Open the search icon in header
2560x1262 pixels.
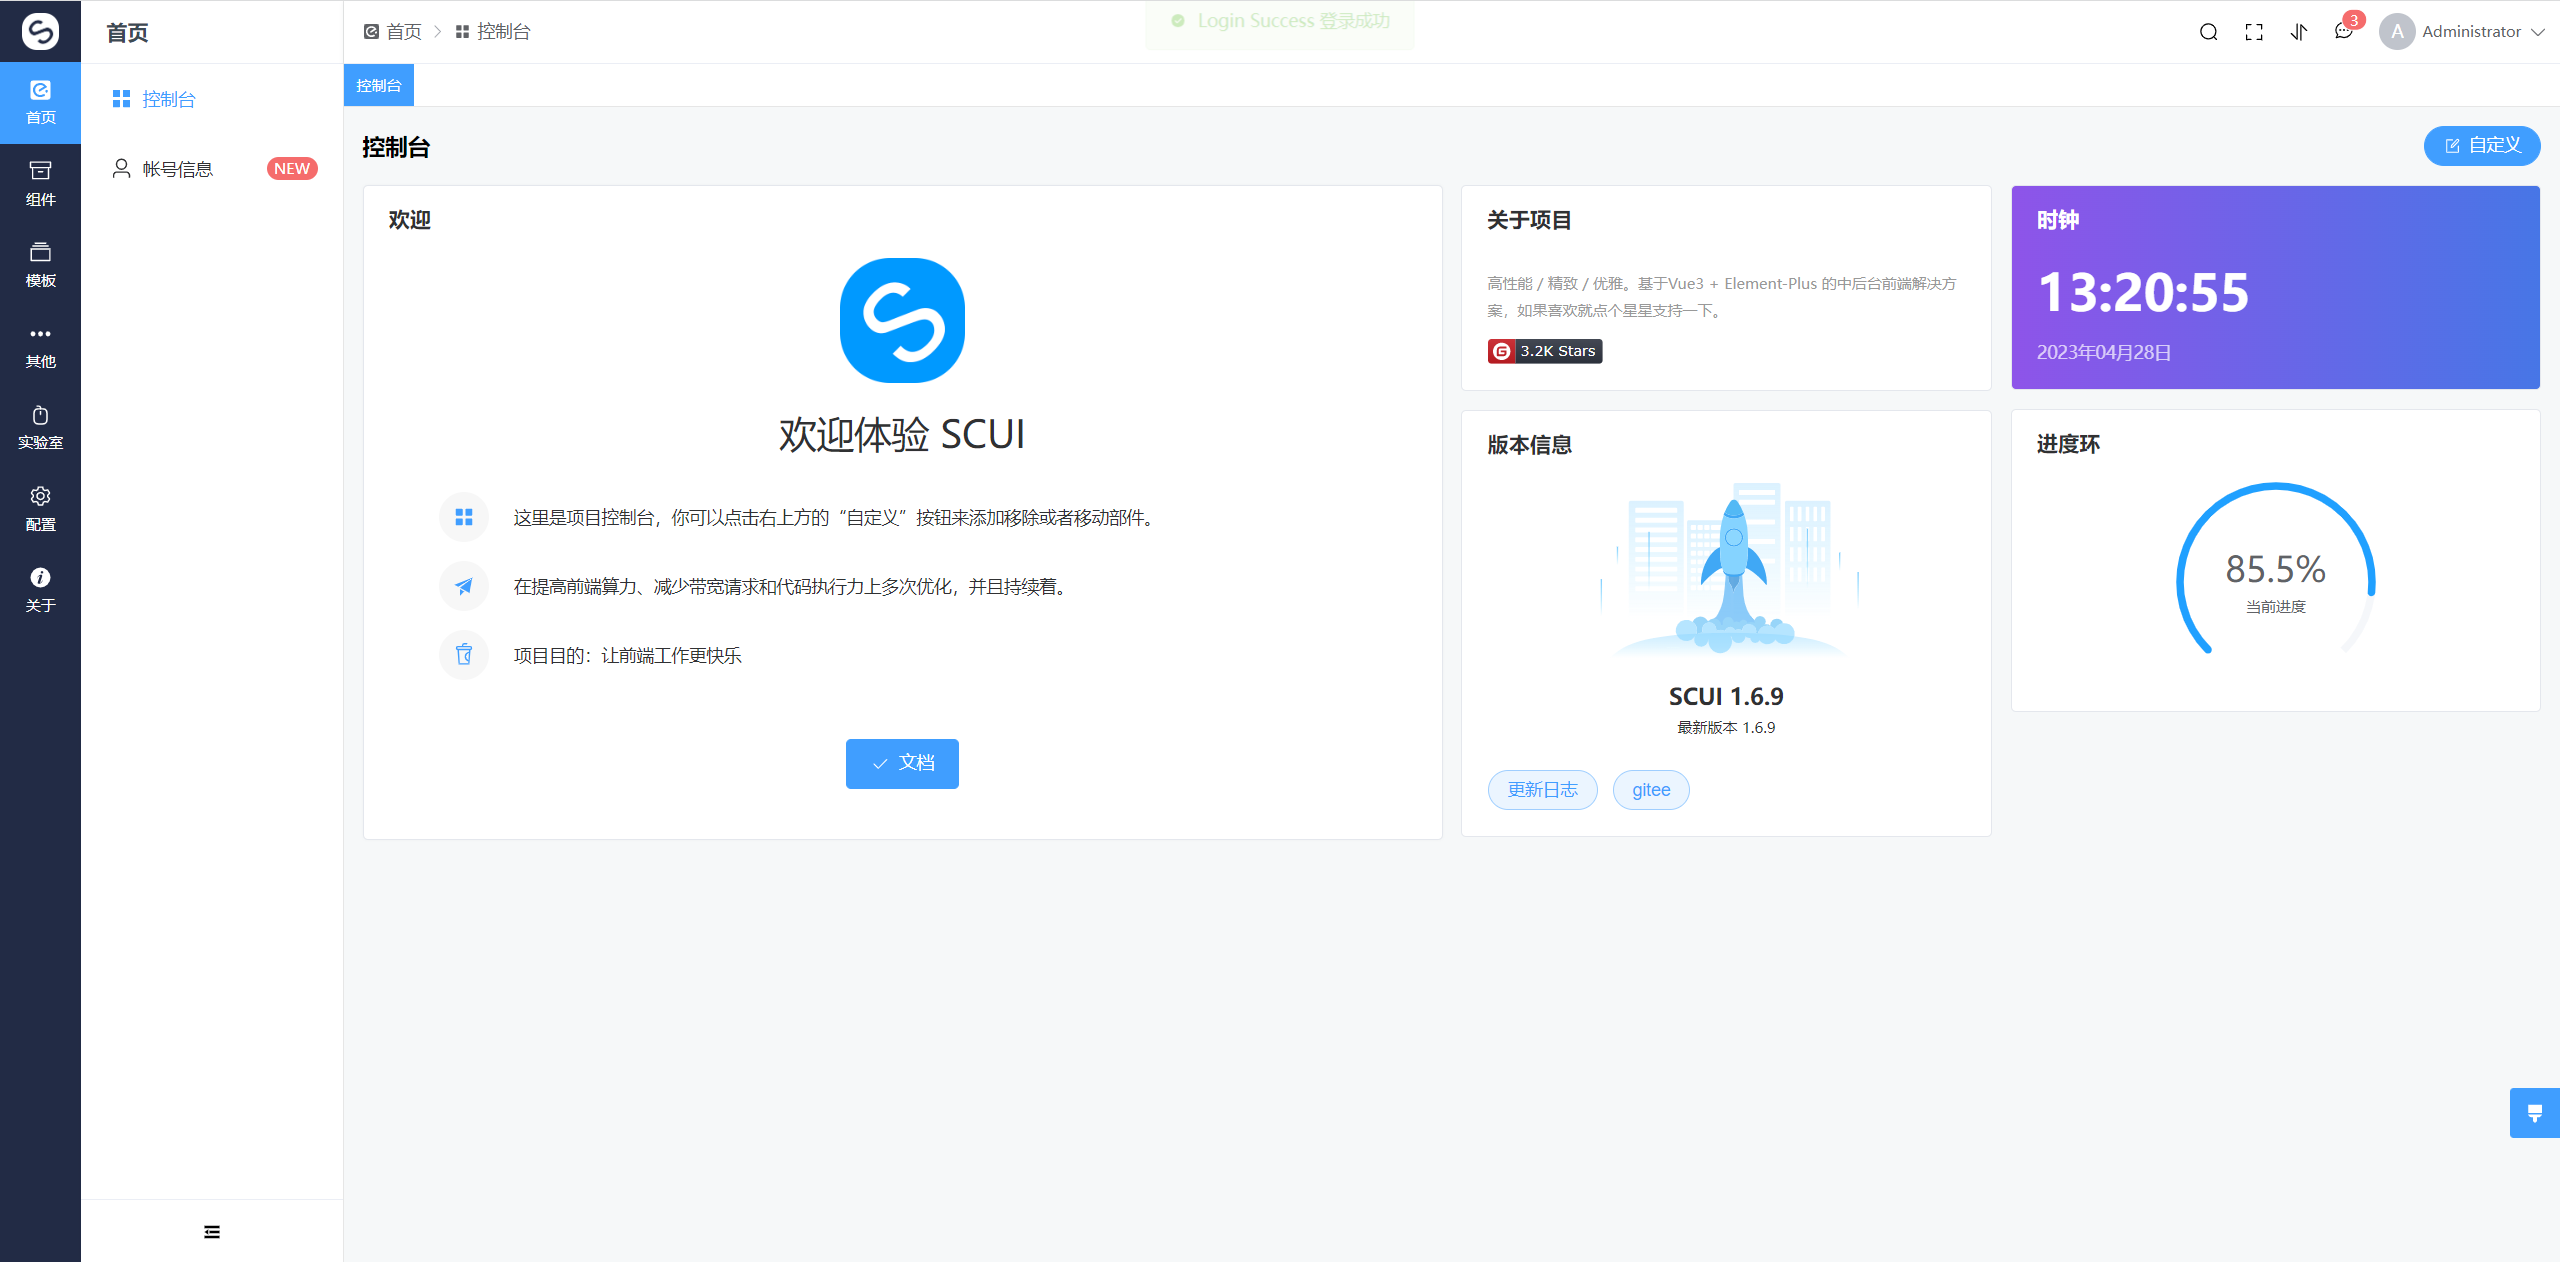click(x=2209, y=32)
